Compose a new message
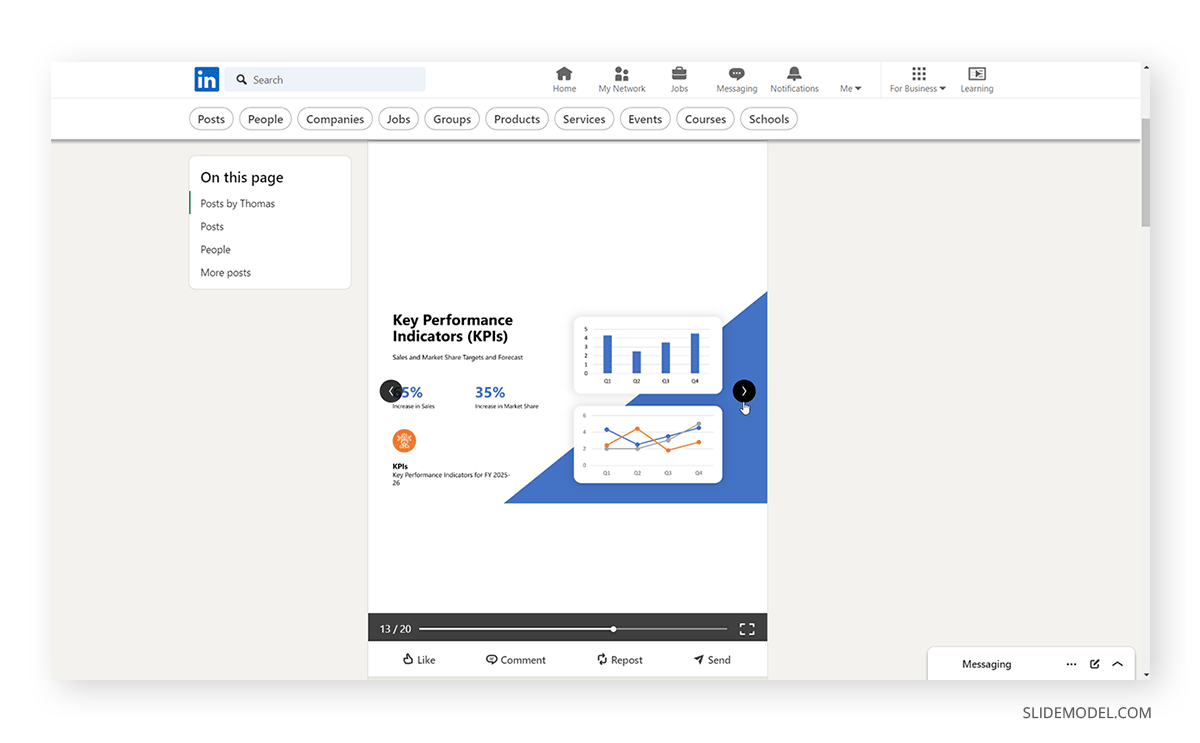The image size is (1200, 743). pyautogui.click(x=1095, y=664)
